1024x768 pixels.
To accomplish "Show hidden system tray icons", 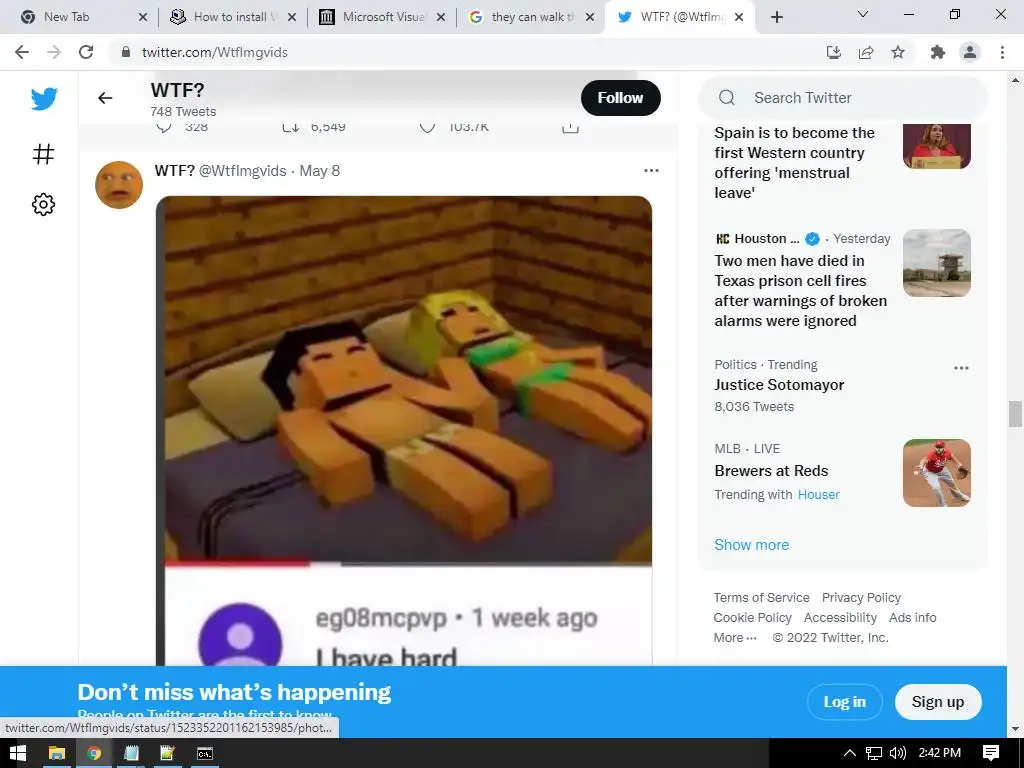I will point(849,753).
